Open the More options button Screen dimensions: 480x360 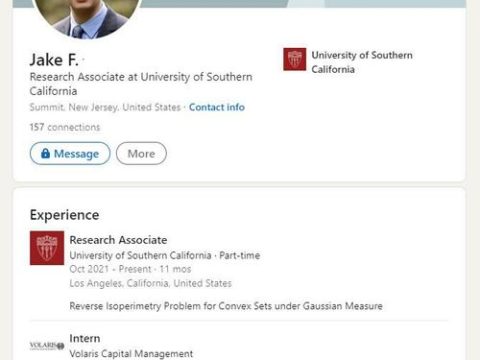pos(141,153)
